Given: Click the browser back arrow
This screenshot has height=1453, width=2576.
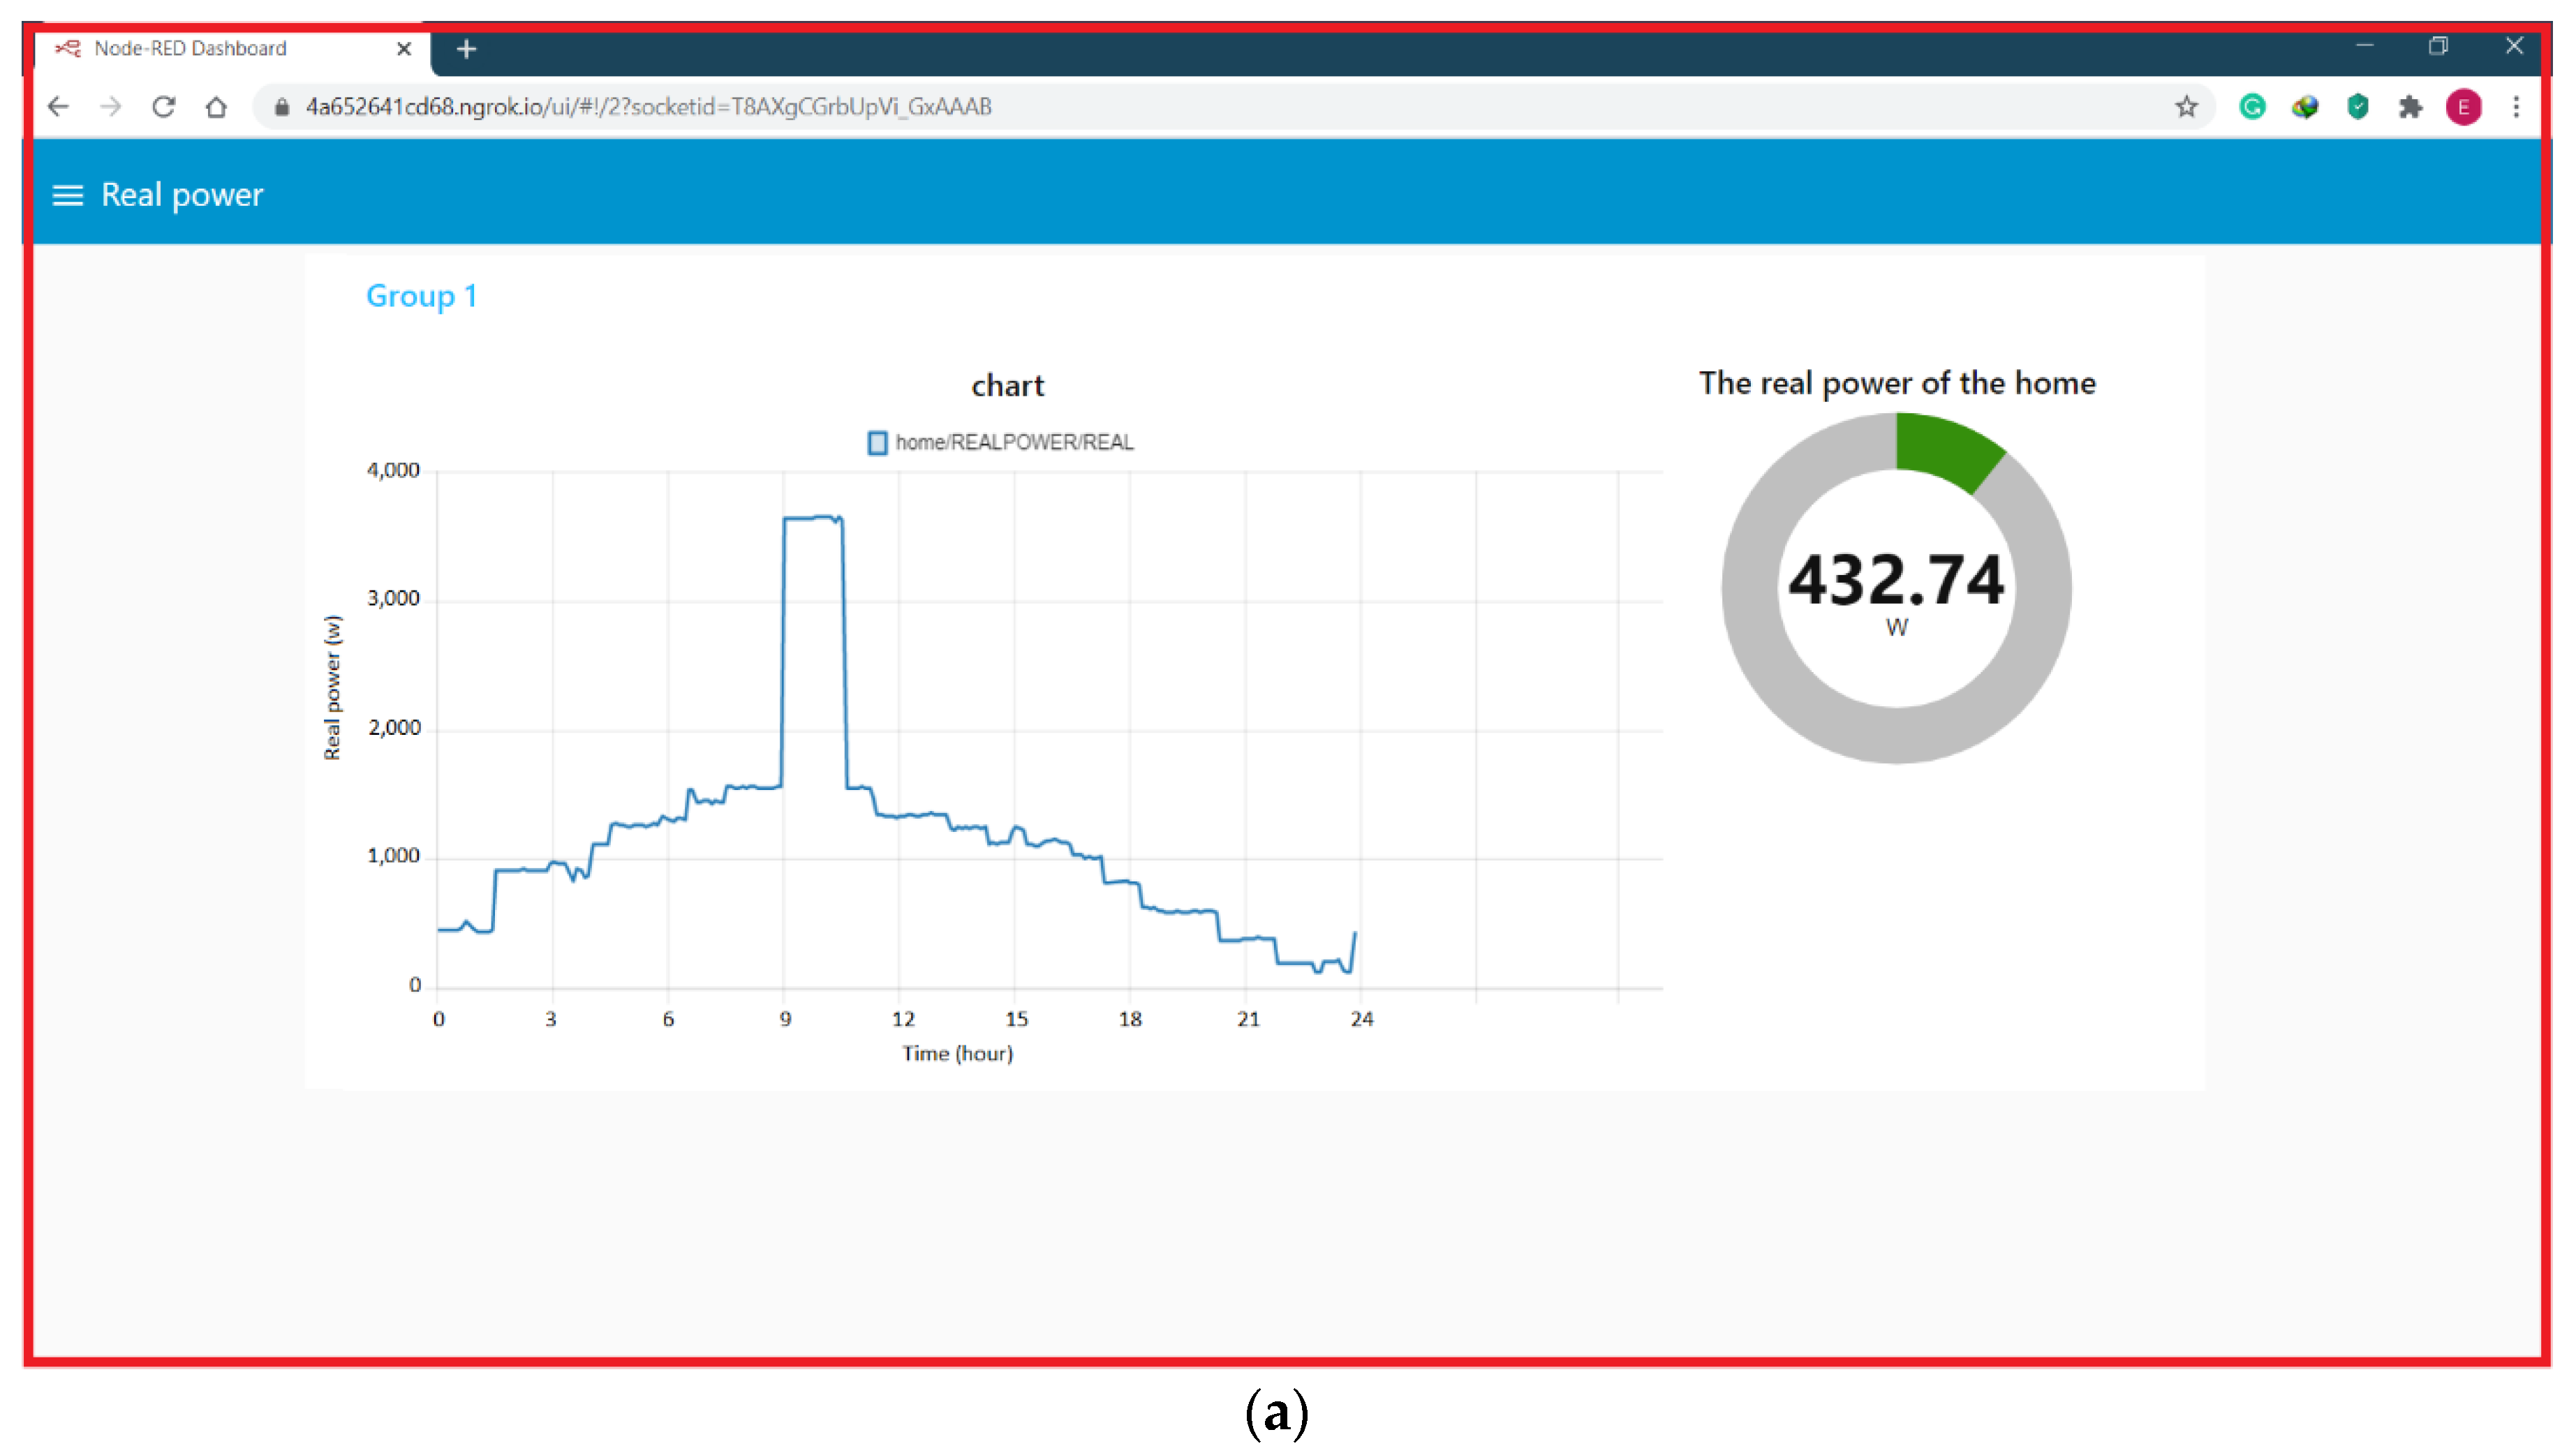Looking at the screenshot, I should tap(59, 107).
